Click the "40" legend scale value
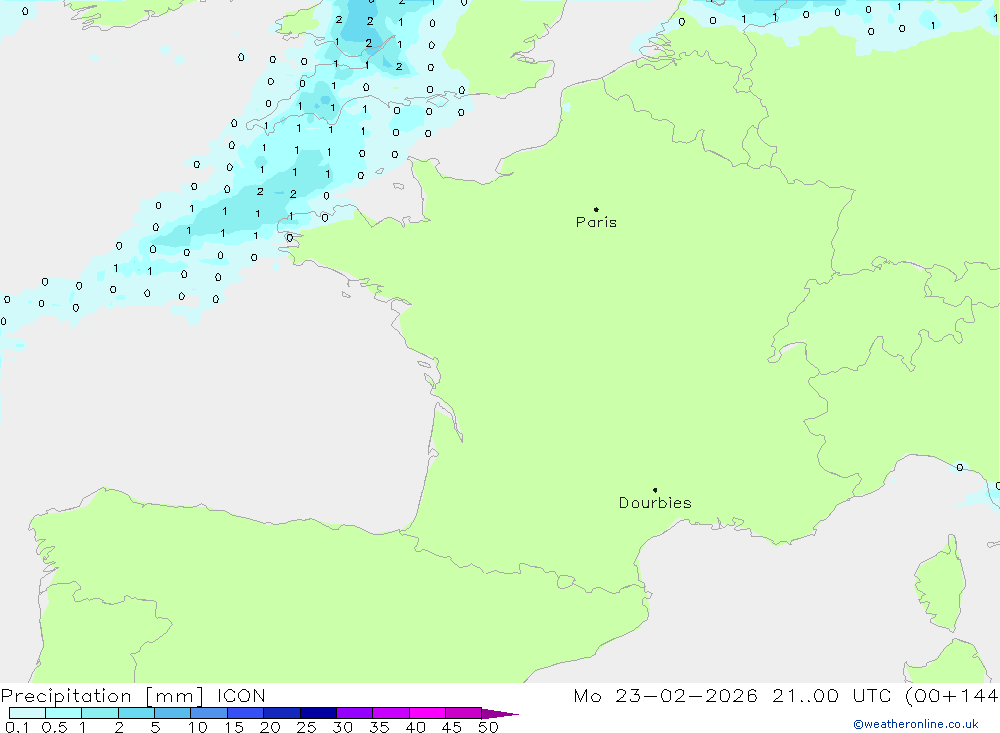The image size is (1000, 733). coord(416,727)
